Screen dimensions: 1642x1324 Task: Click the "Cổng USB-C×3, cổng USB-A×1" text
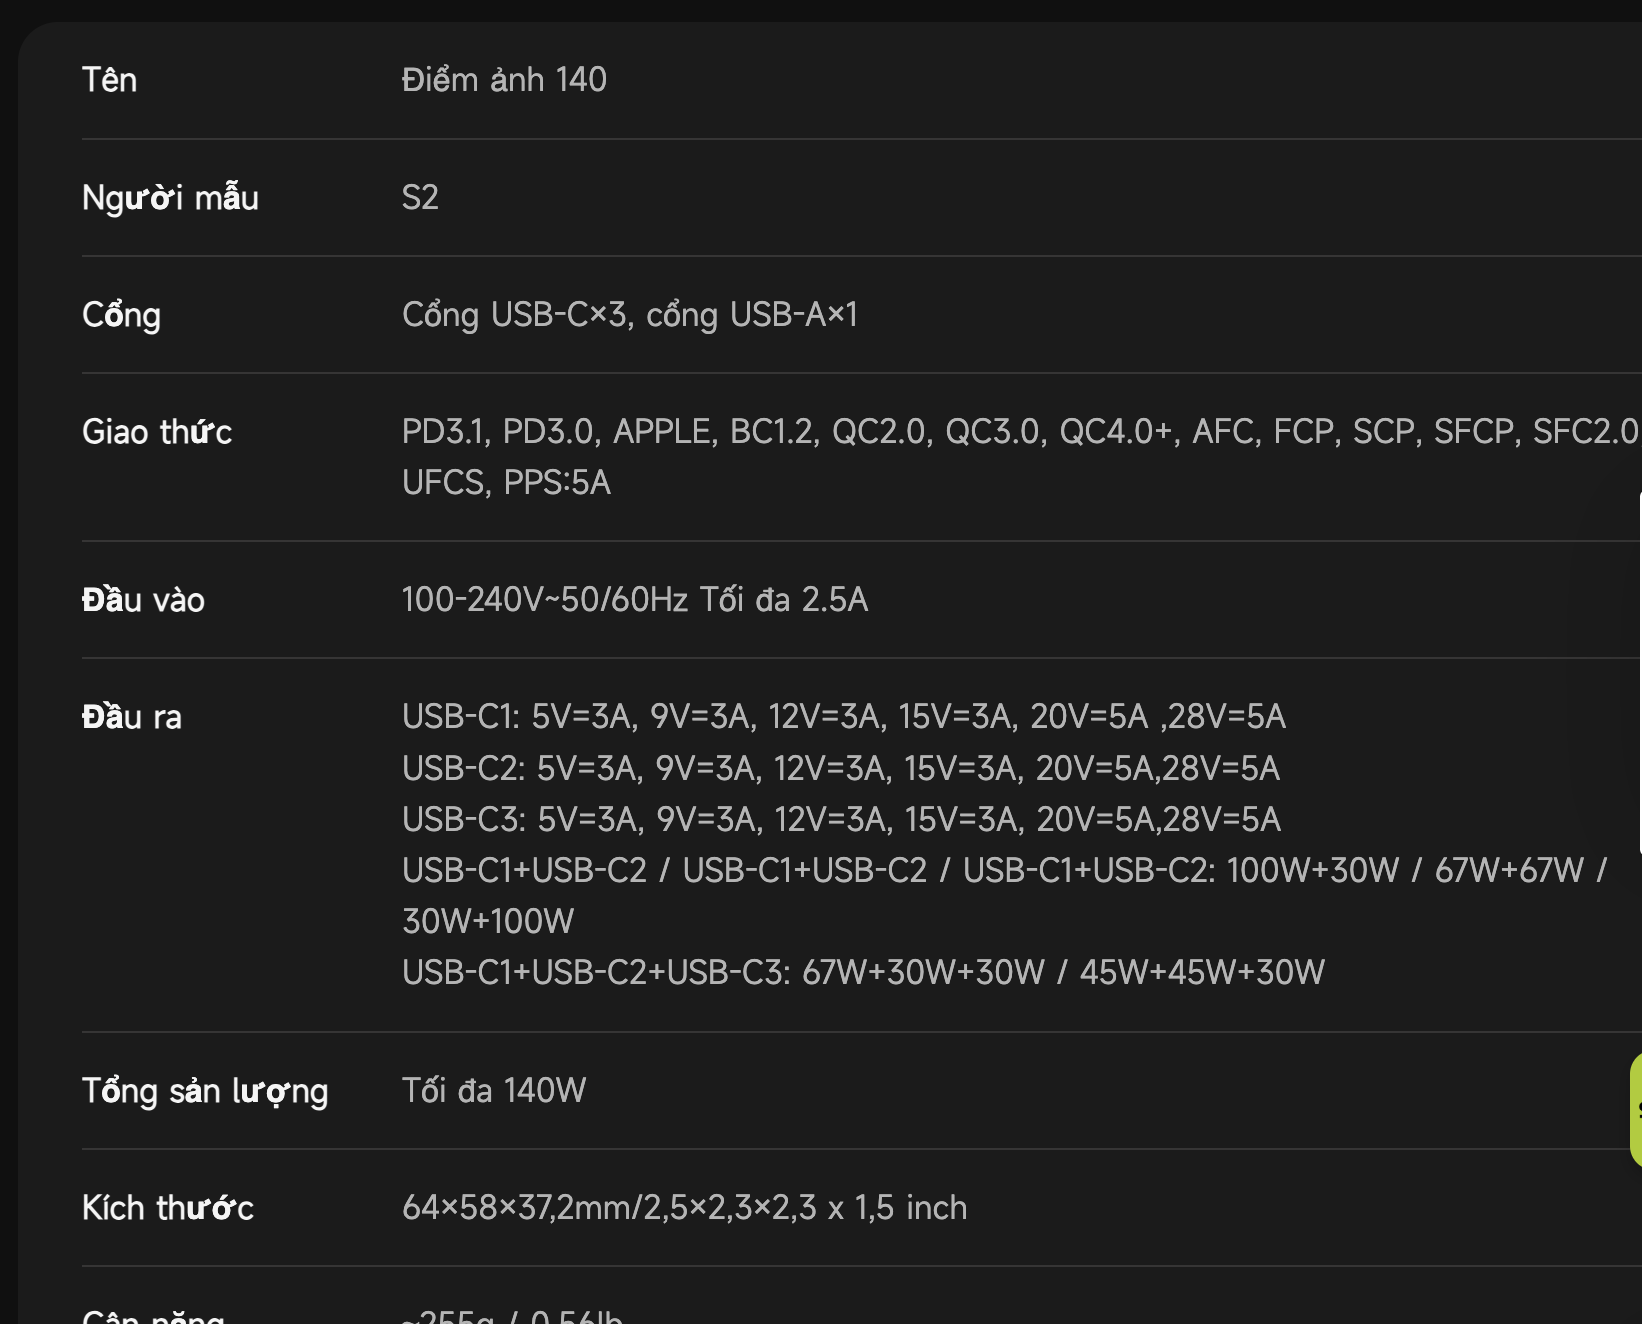point(629,315)
